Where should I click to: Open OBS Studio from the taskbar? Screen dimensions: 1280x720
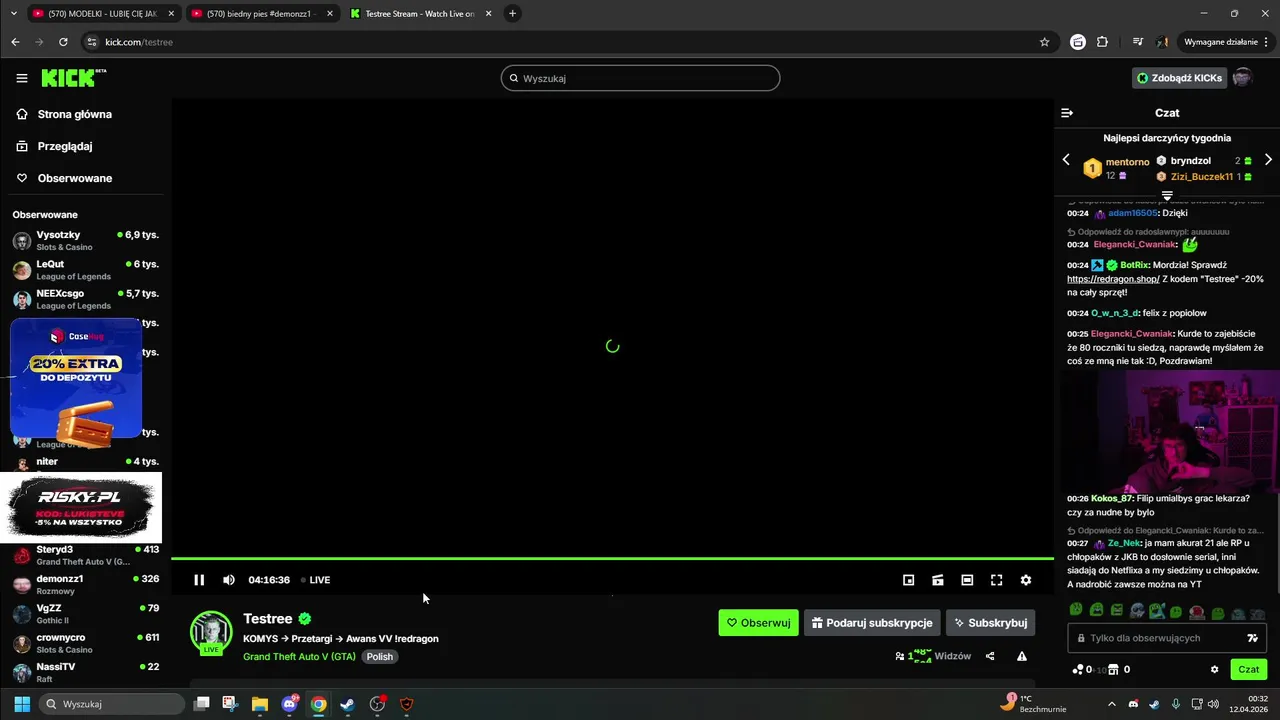point(377,704)
